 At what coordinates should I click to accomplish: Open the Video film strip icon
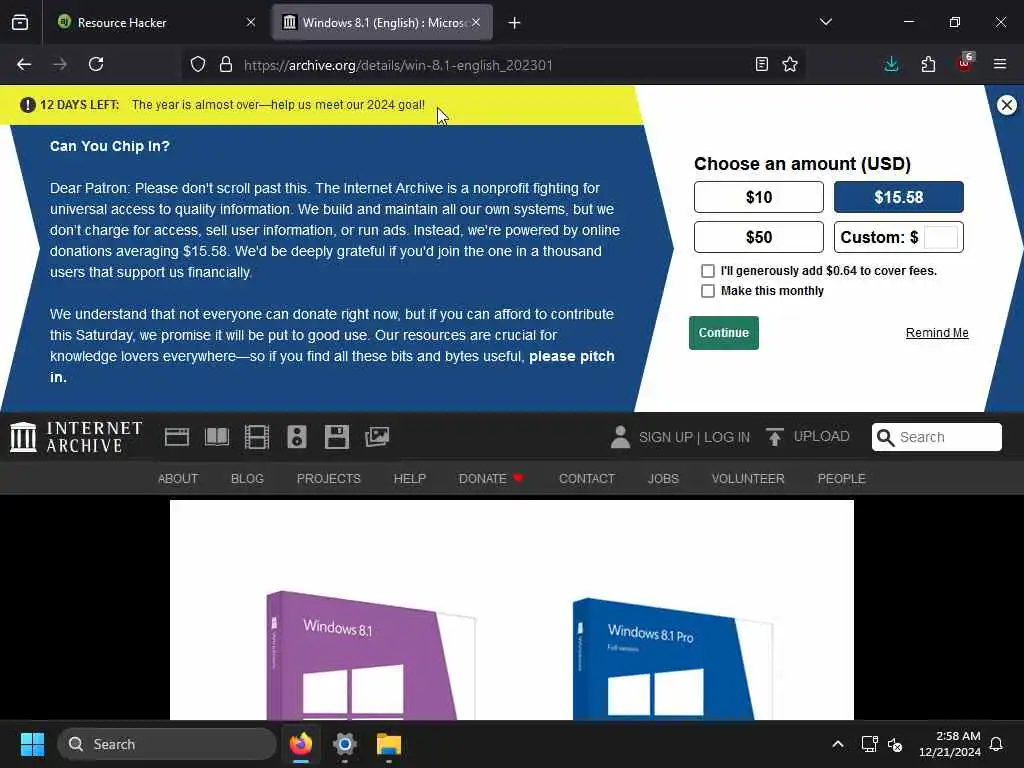coord(257,437)
